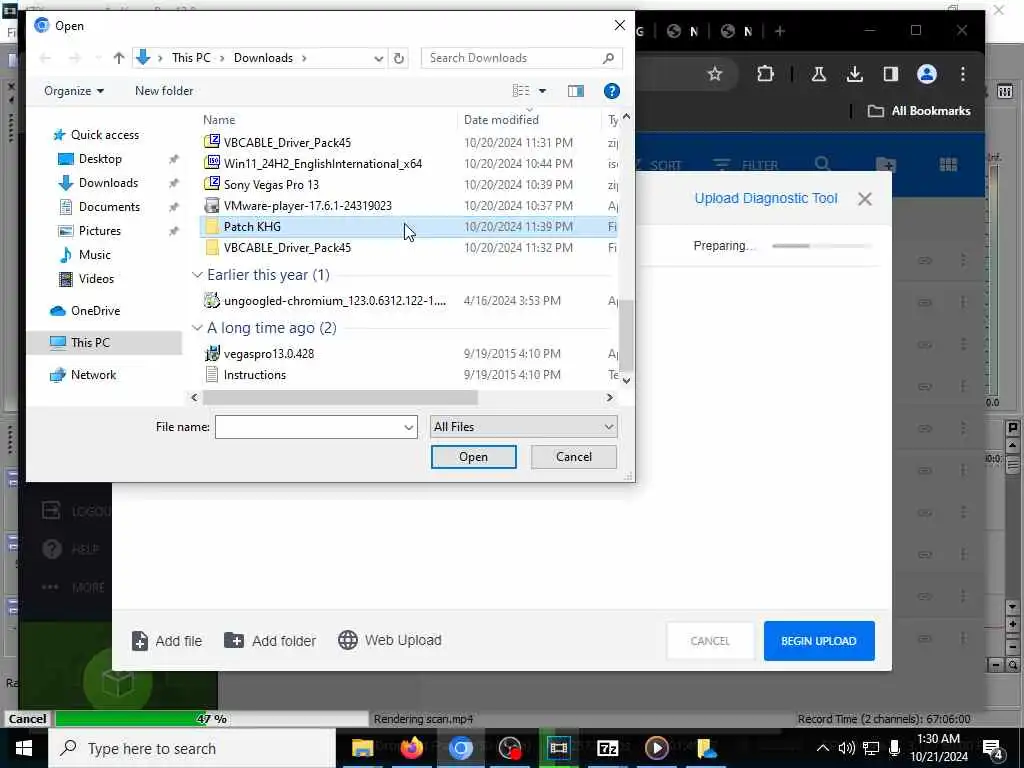Open Chrome Labs flask icon

[x=818, y=74]
